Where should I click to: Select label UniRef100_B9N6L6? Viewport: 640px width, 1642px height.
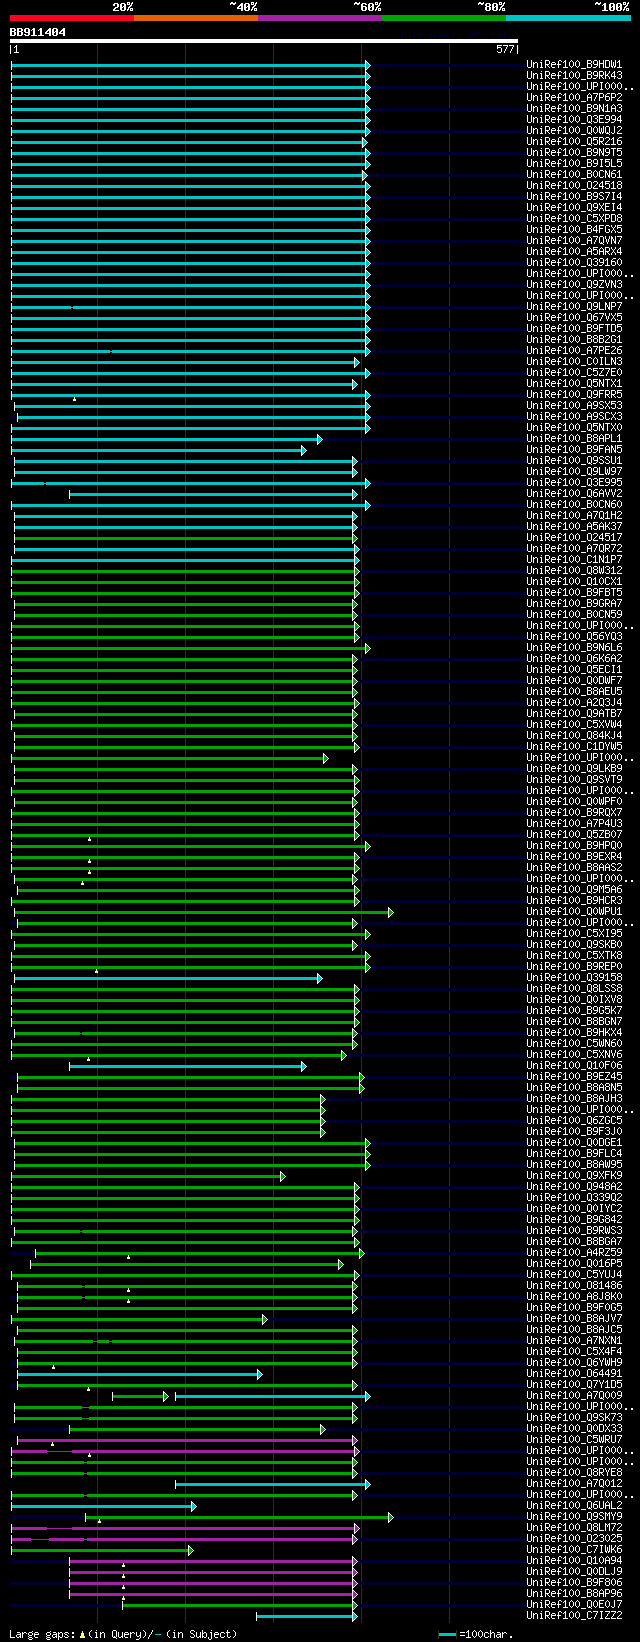pyautogui.click(x=574, y=648)
